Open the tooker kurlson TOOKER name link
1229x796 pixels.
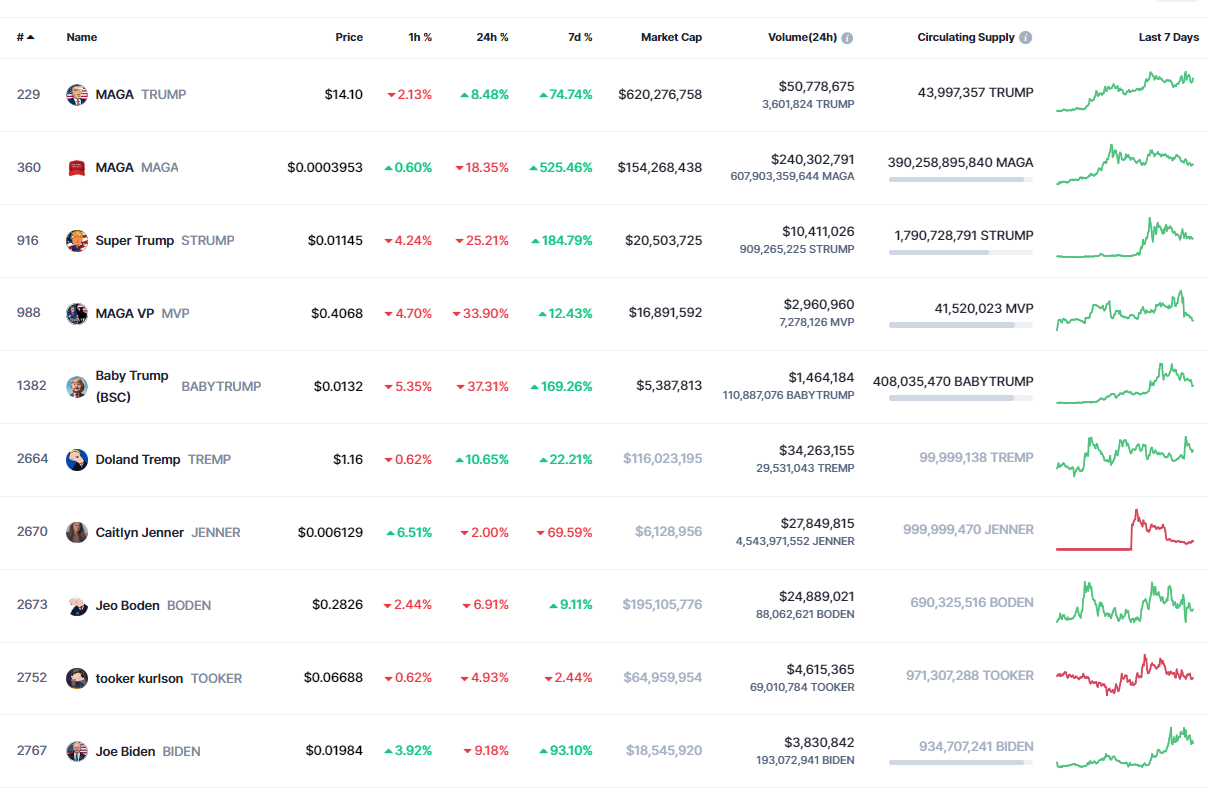click(x=169, y=679)
